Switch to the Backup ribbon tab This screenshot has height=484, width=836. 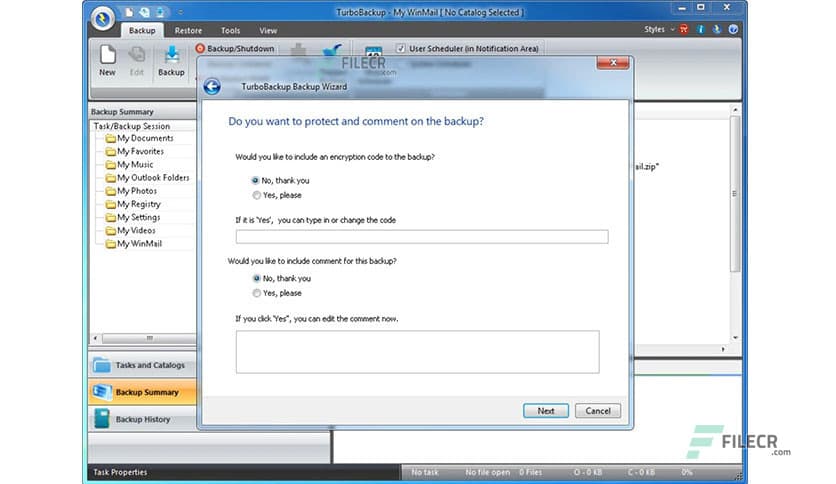142,30
